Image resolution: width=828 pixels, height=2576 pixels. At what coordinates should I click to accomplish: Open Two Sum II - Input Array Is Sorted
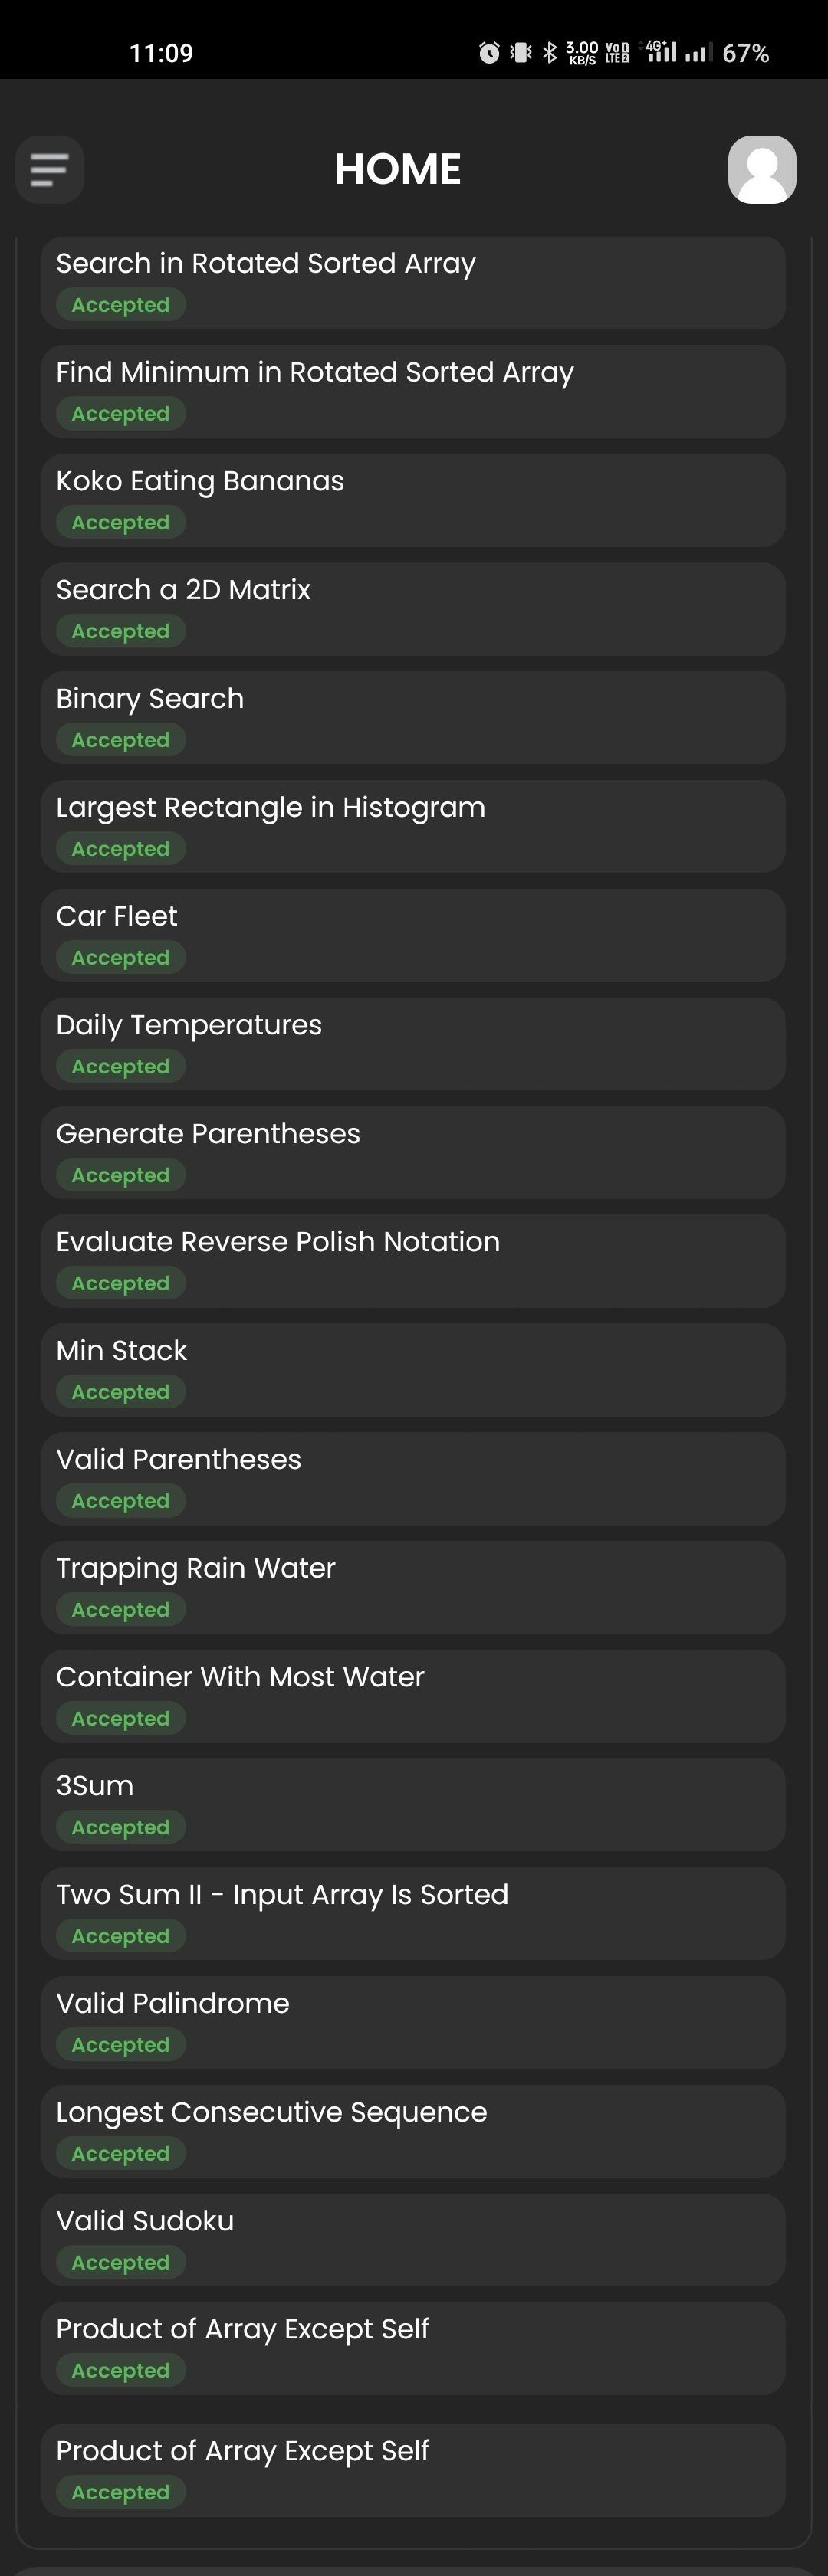point(413,1914)
